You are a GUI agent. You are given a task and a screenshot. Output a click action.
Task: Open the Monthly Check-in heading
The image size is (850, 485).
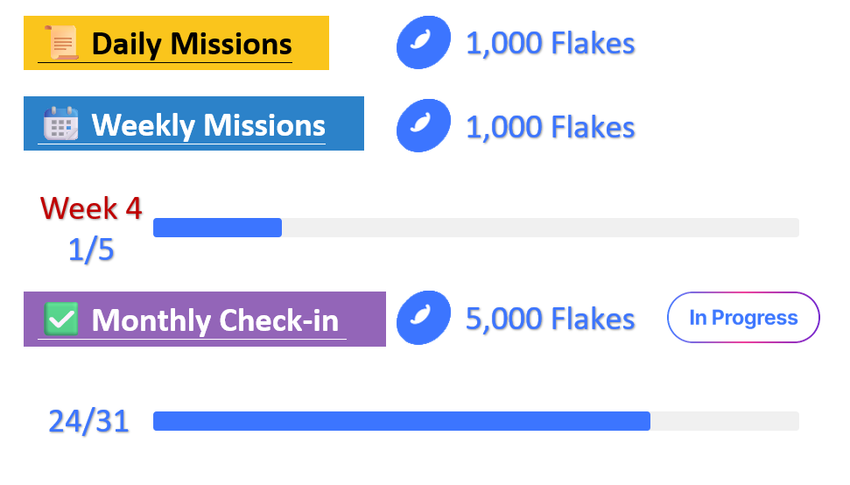click(x=215, y=320)
